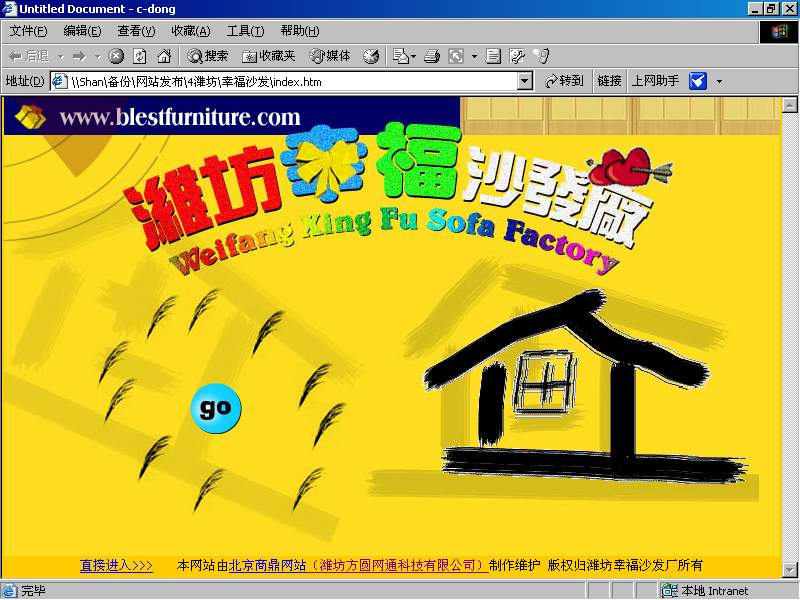Open the dropdown arrow after the blue checkmark icon
The image size is (800, 600).
tap(719, 81)
